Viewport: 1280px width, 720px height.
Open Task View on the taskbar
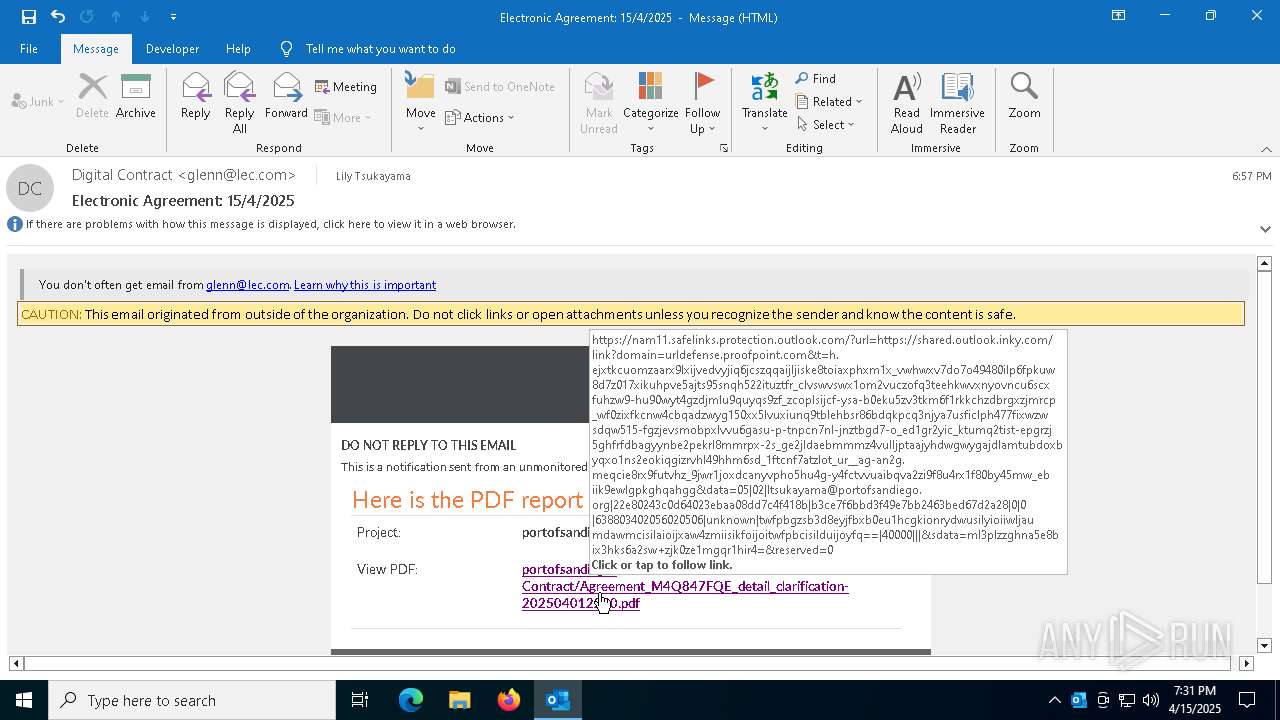tap(360, 700)
